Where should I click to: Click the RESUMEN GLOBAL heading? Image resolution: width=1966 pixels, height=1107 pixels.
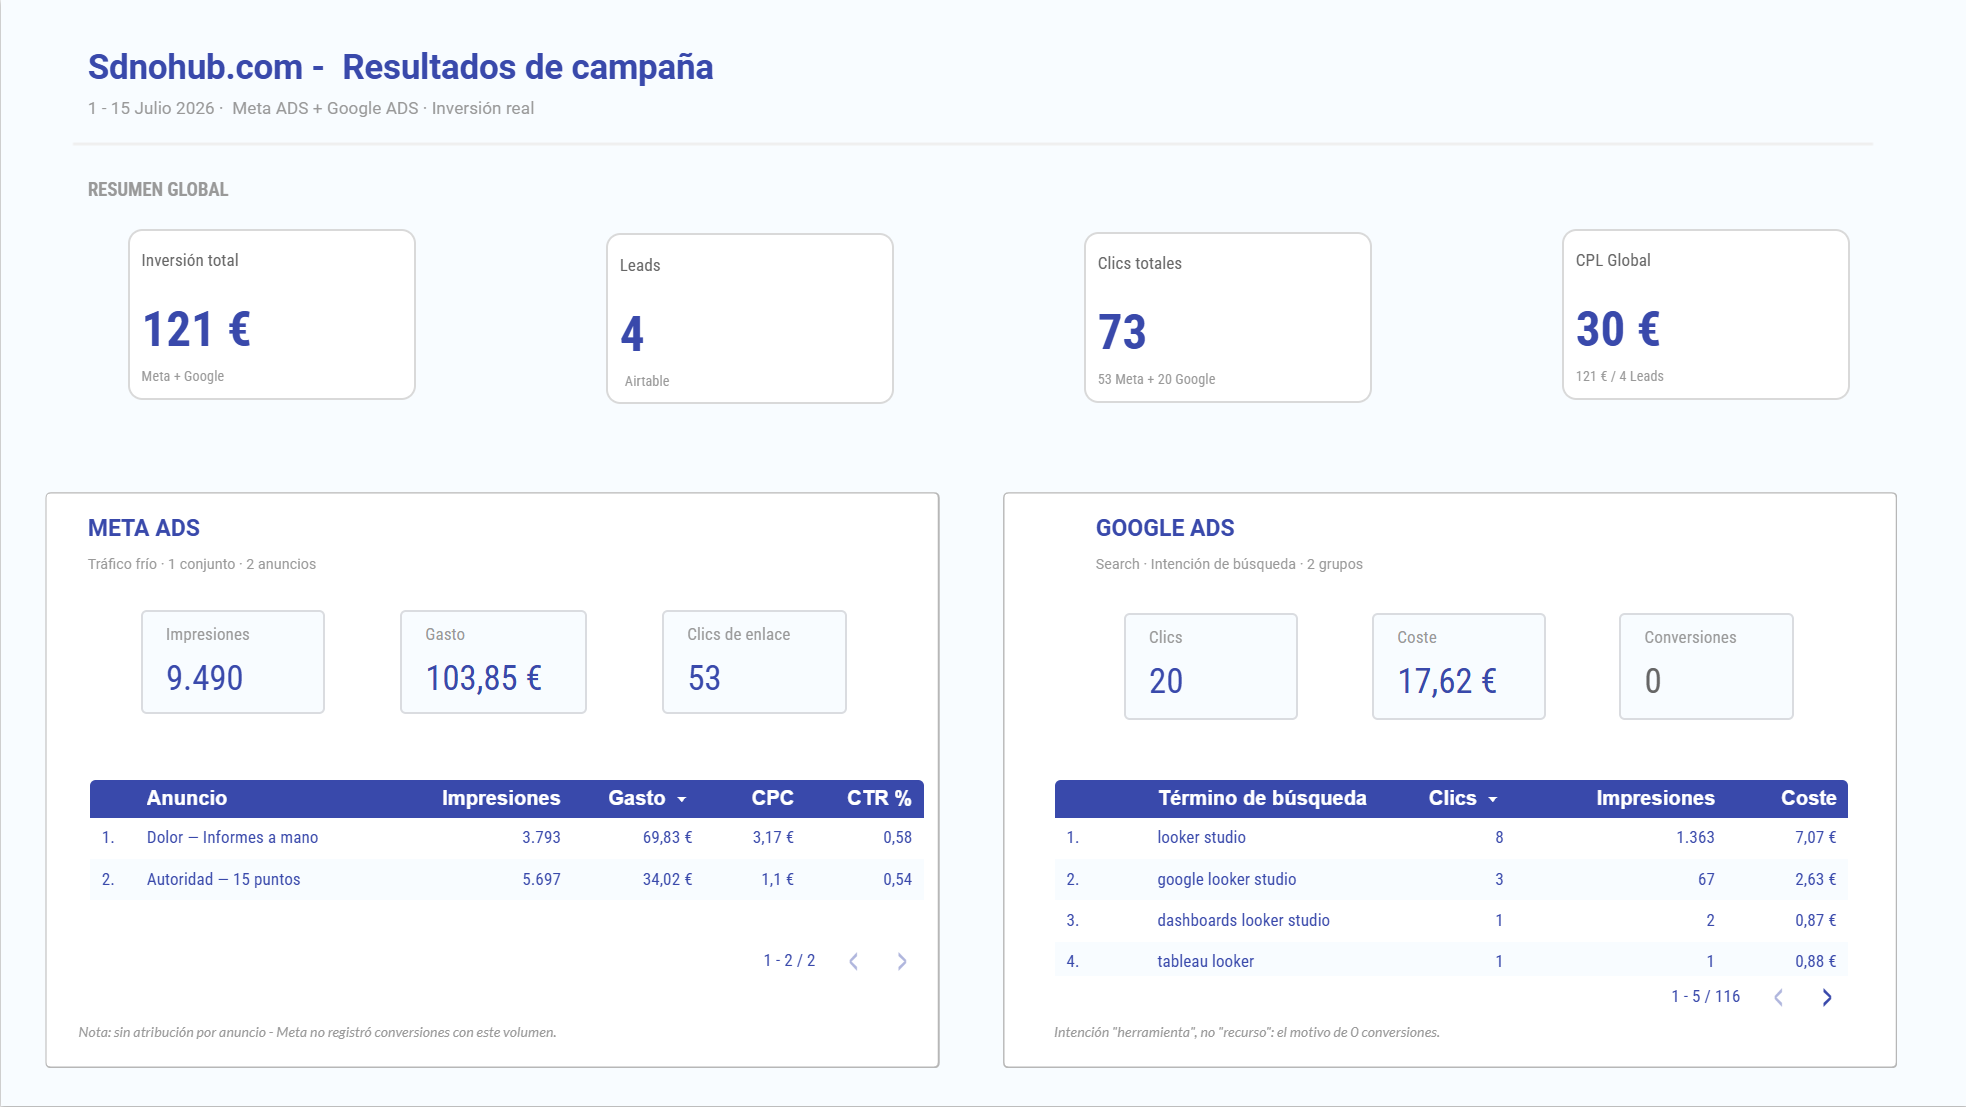158,189
